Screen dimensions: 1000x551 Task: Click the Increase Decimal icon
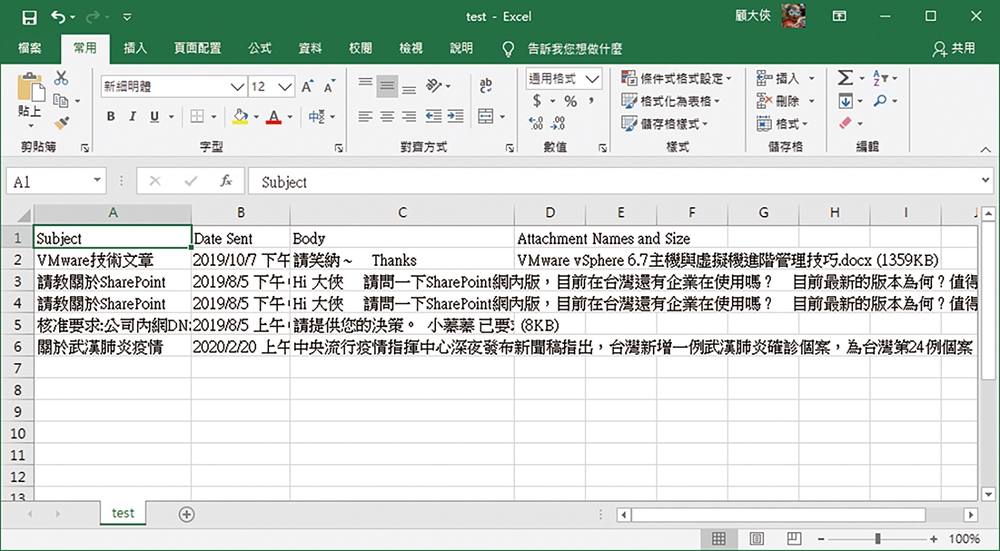click(536, 123)
